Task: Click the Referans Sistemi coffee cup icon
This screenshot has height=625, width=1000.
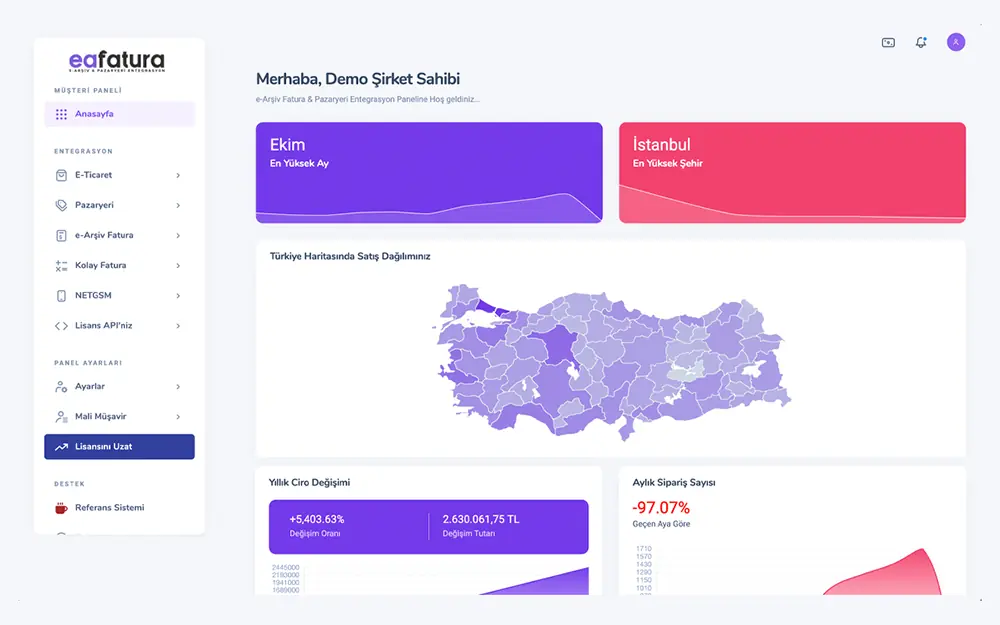Action: pos(61,508)
